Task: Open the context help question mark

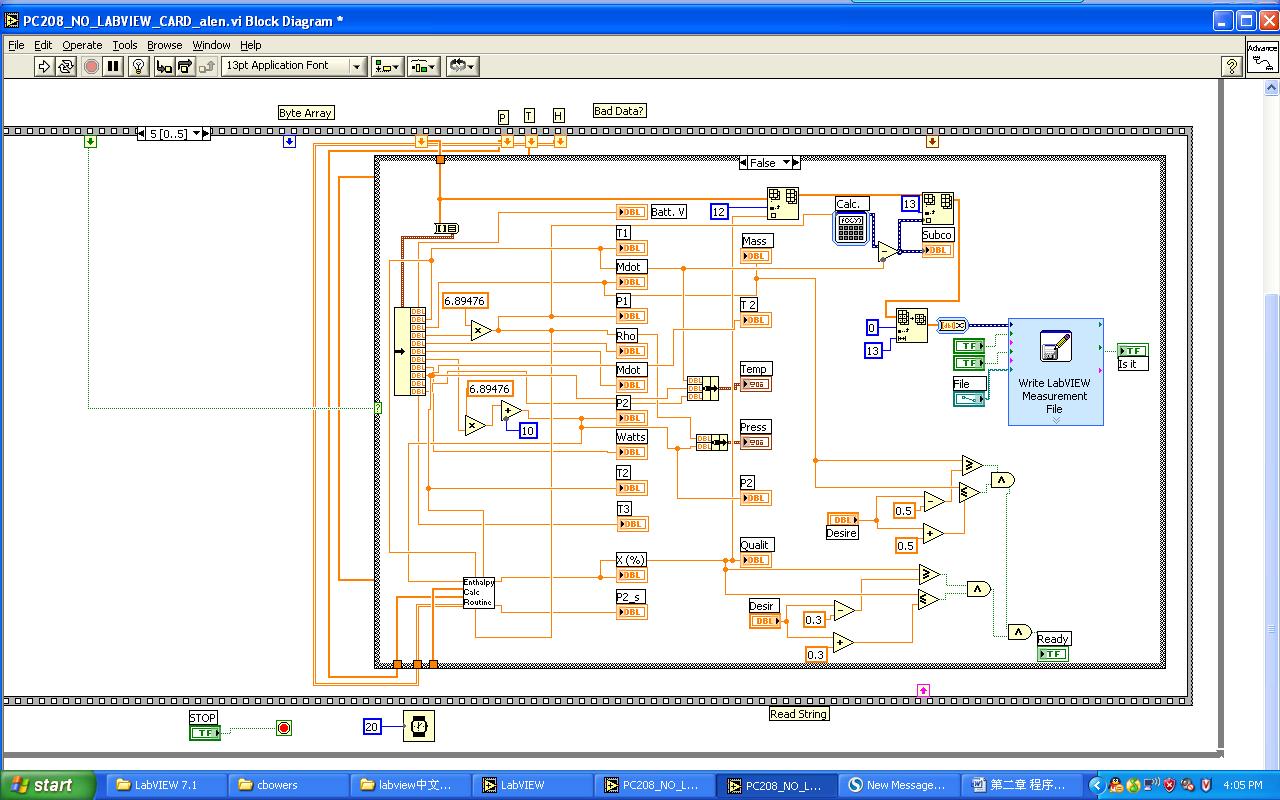Action: tap(1232, 66)
